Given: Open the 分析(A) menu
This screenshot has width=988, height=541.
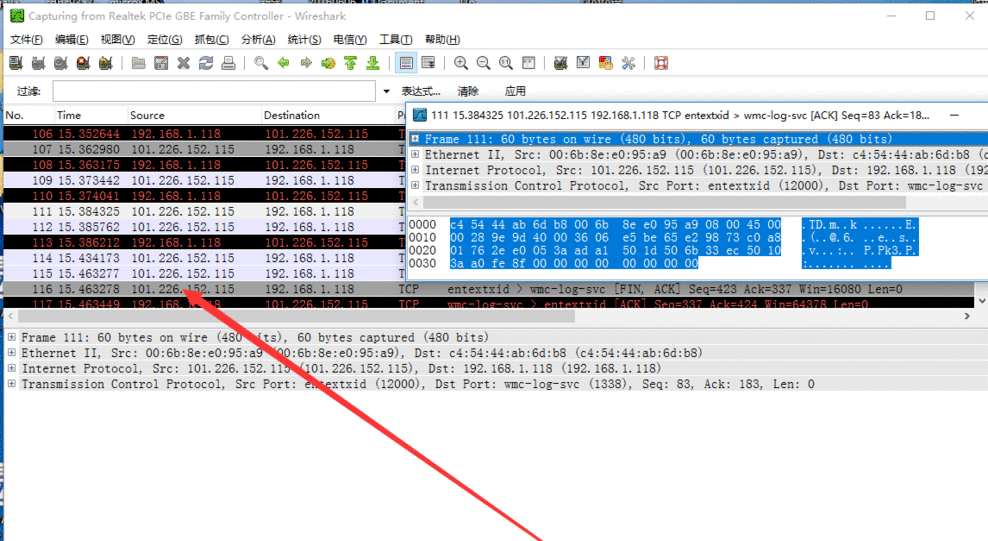Looking at the screenshot, I should 257,39.
